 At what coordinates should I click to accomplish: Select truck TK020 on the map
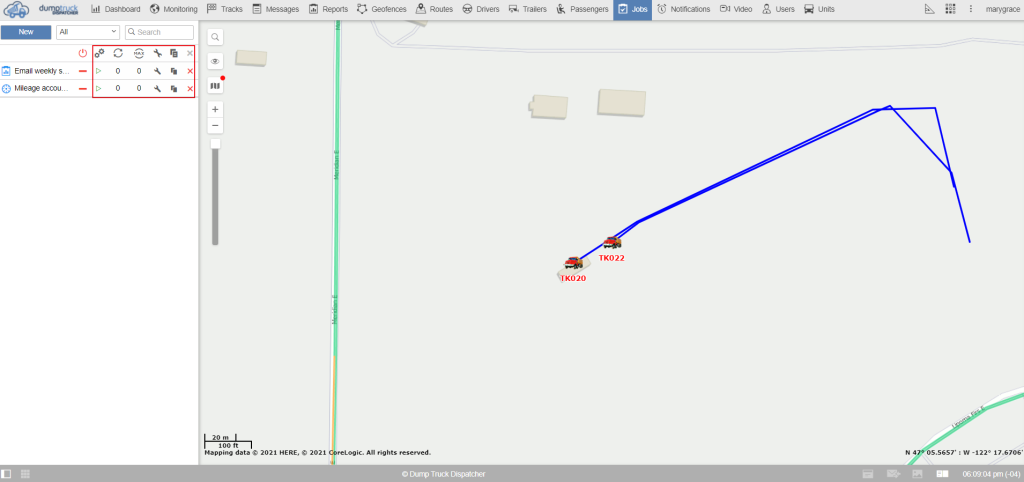573,263
